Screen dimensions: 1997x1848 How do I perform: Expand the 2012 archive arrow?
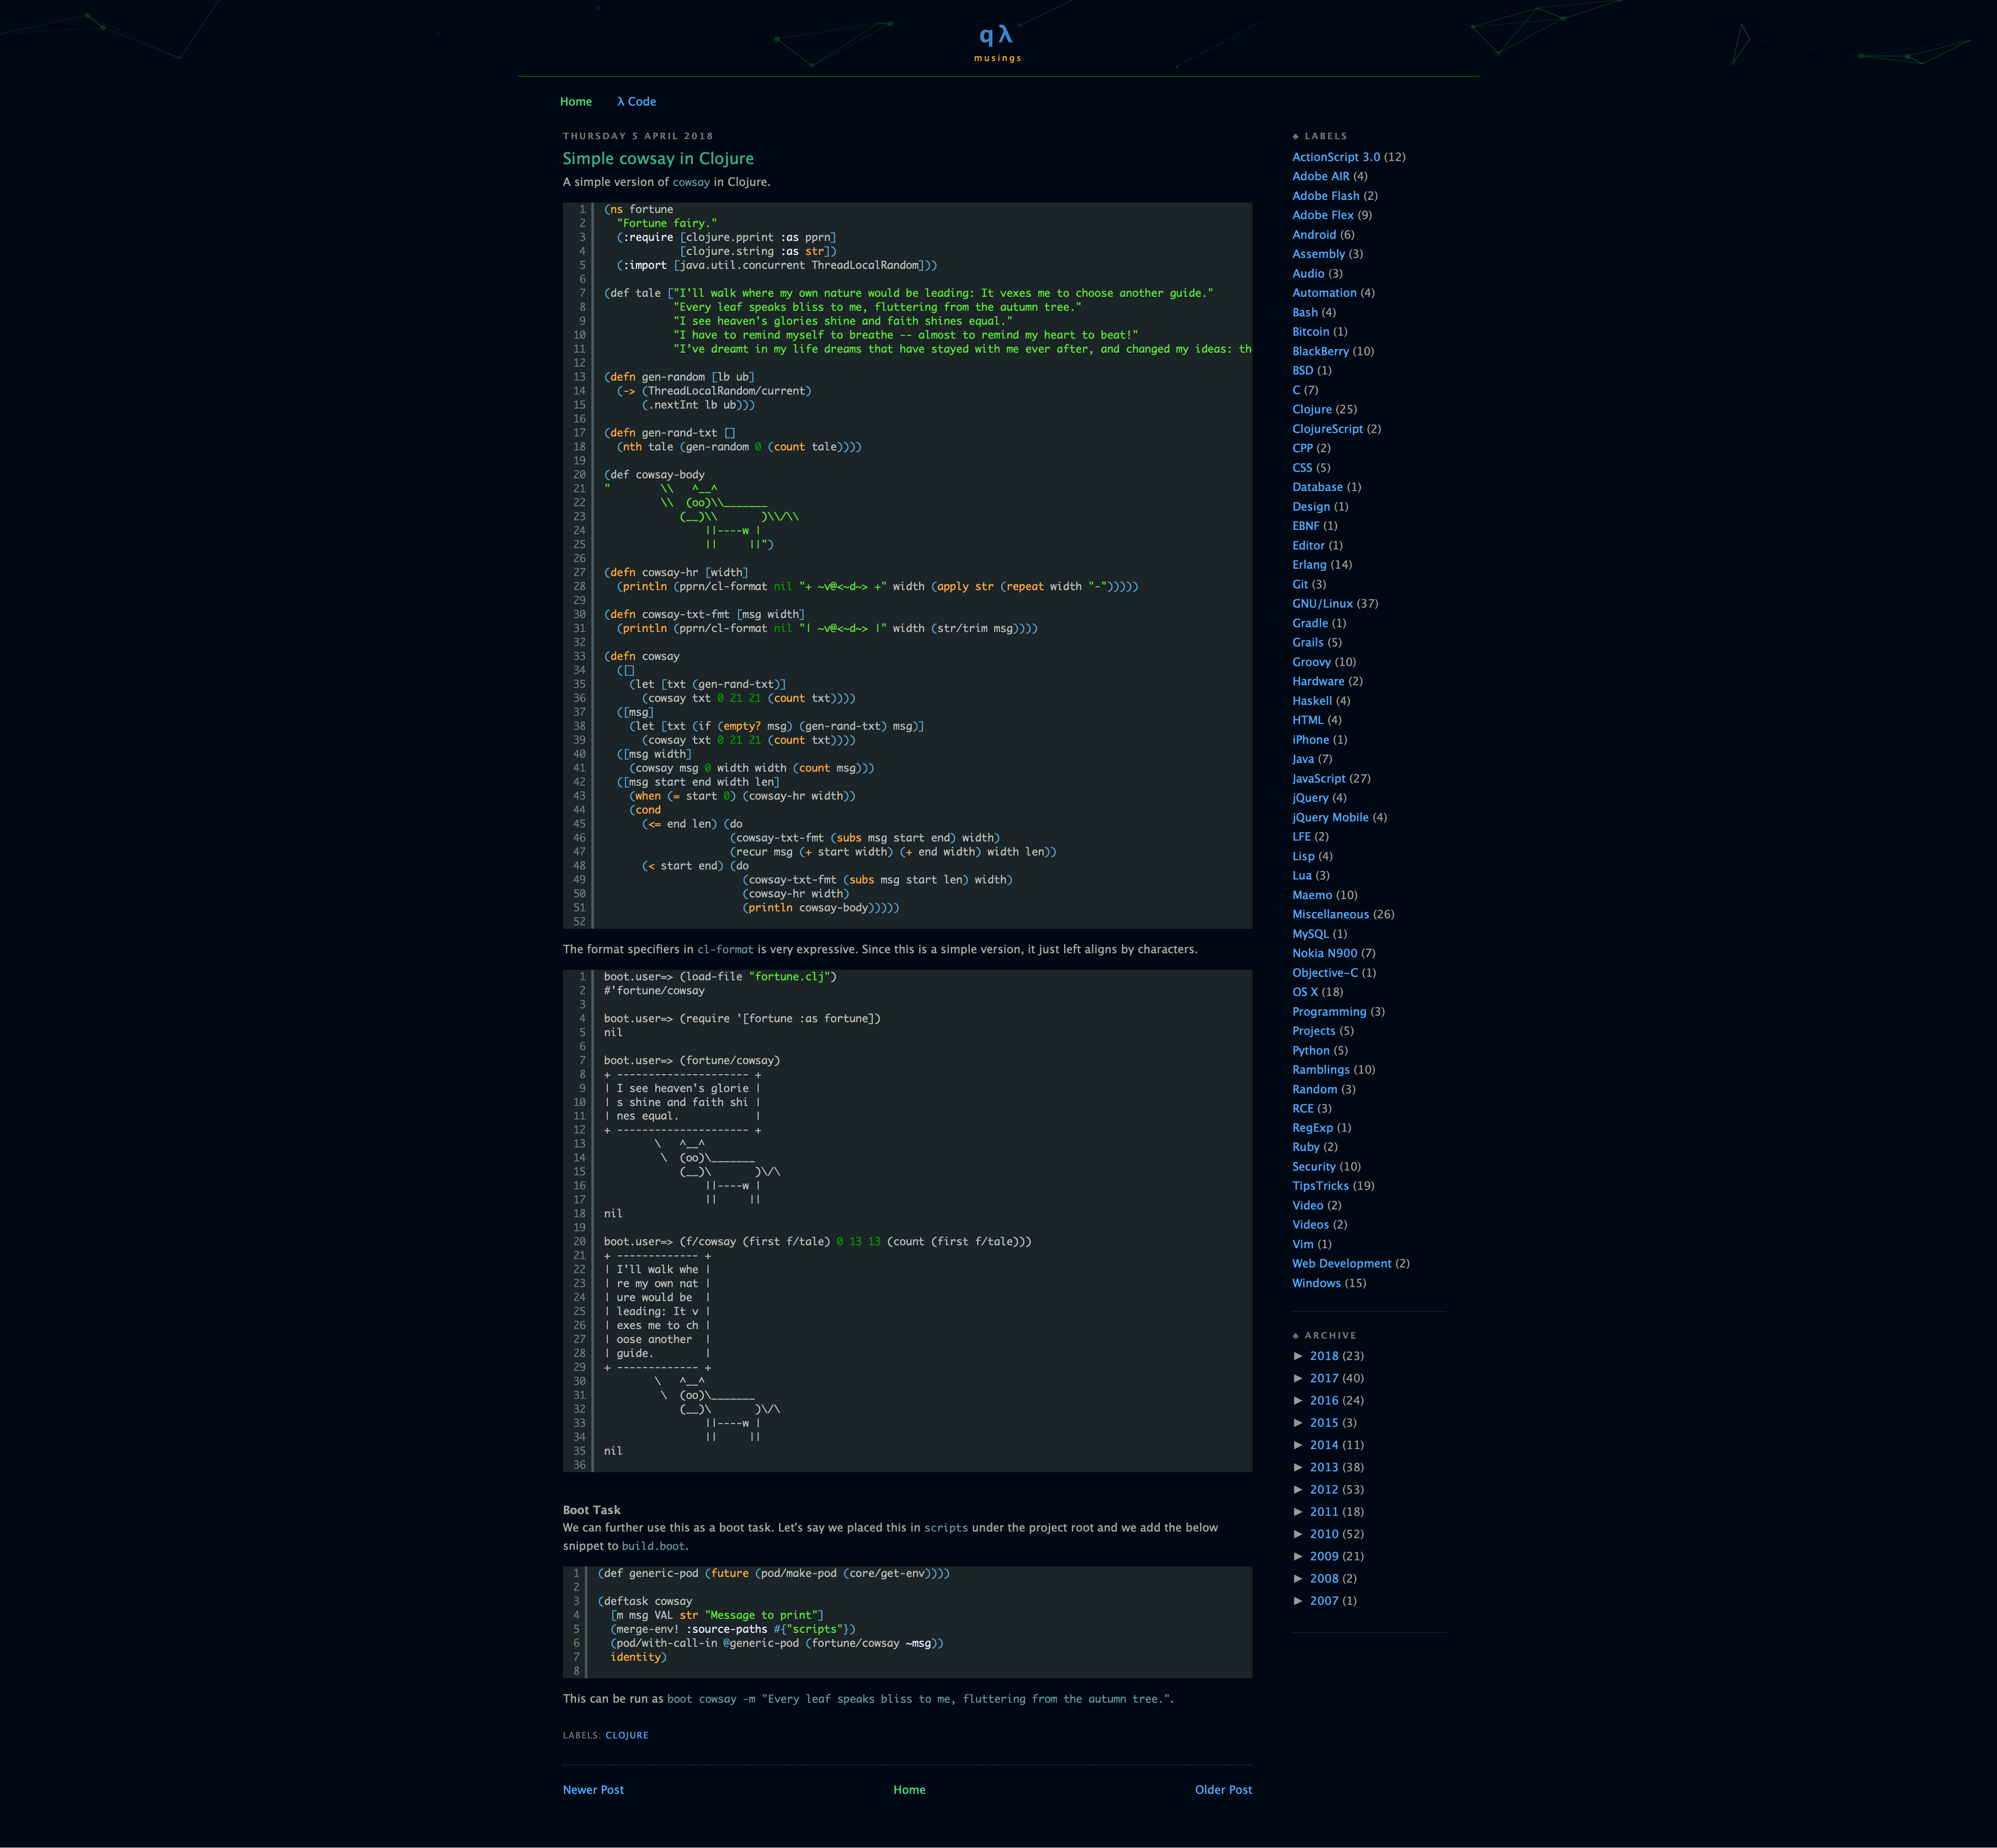point(1298,1490)
